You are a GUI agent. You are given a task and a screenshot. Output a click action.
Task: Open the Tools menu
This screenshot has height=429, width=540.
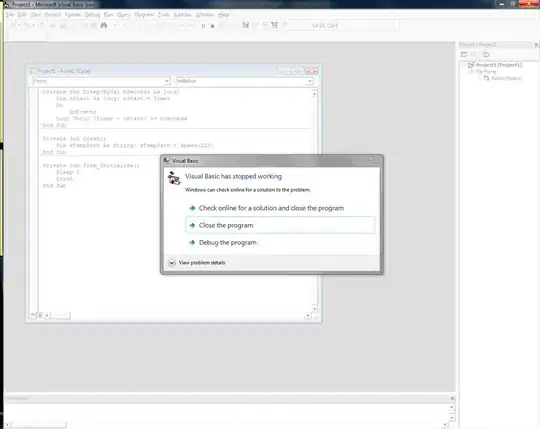click(x=164, y=14)
